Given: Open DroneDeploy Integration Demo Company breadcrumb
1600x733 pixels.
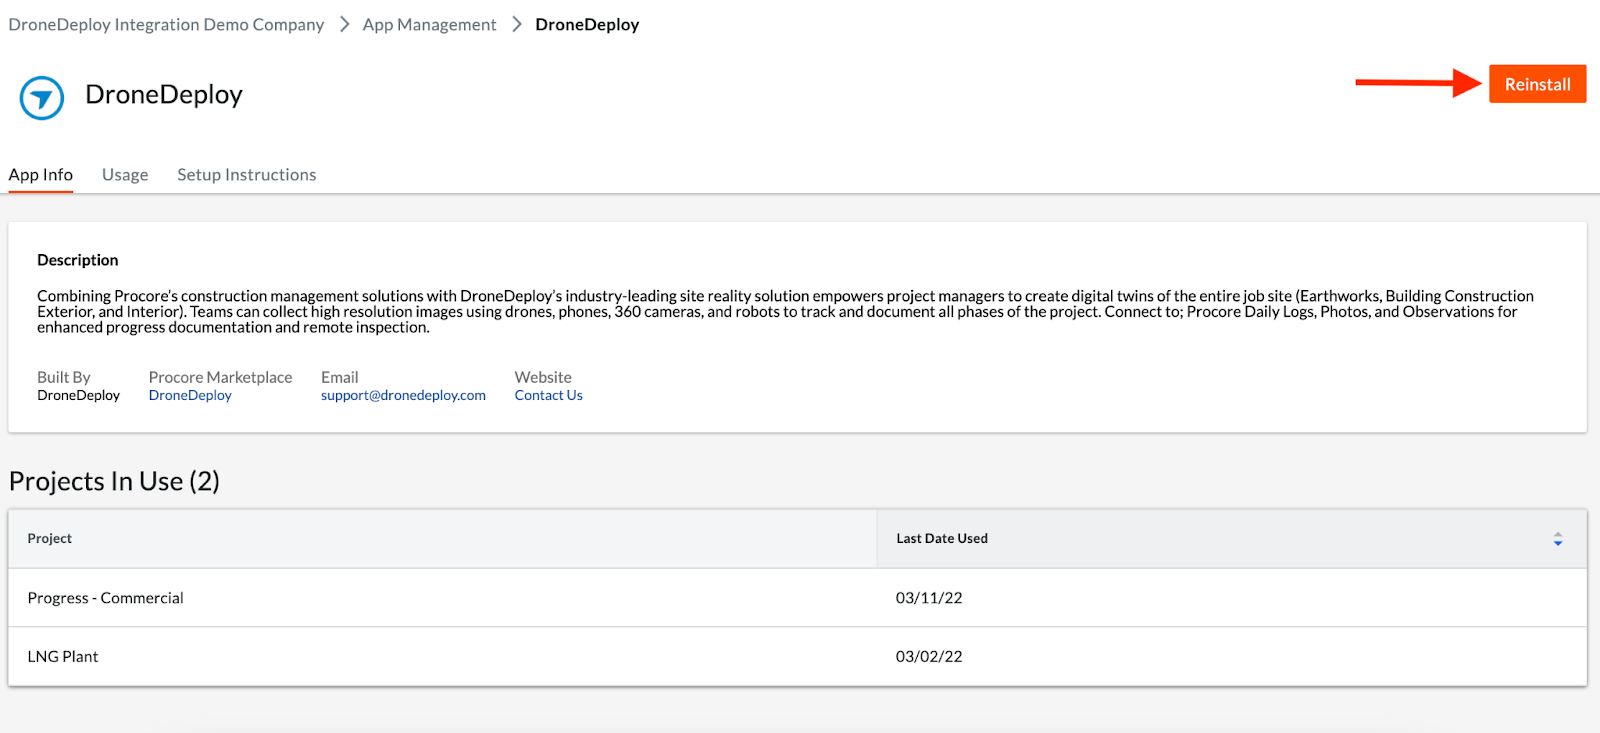Looking at the screenshot, I should (x=166, y=25).
